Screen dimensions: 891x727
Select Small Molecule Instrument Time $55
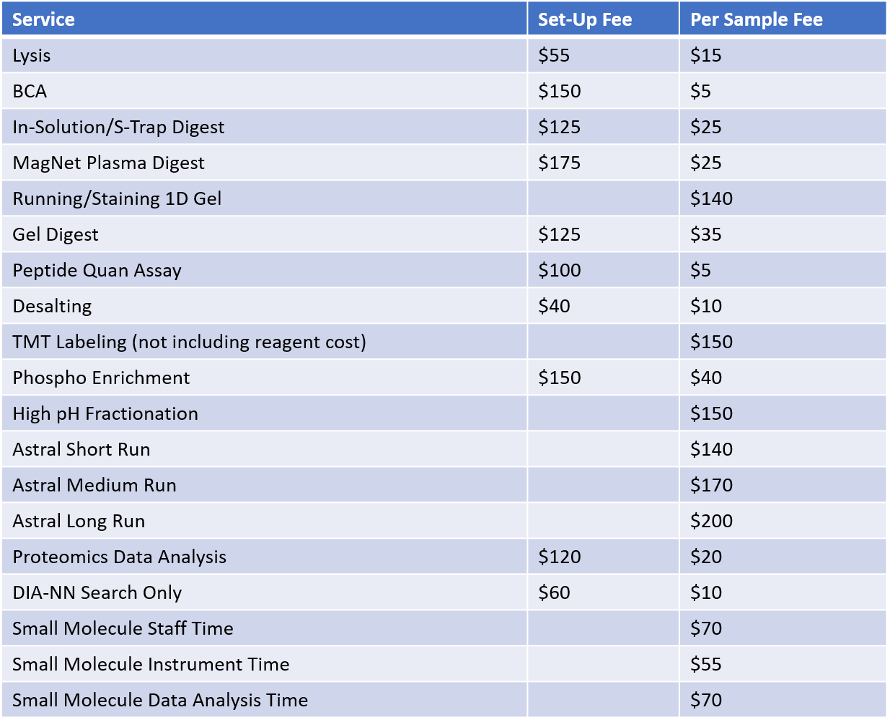[x=706, y=664]
